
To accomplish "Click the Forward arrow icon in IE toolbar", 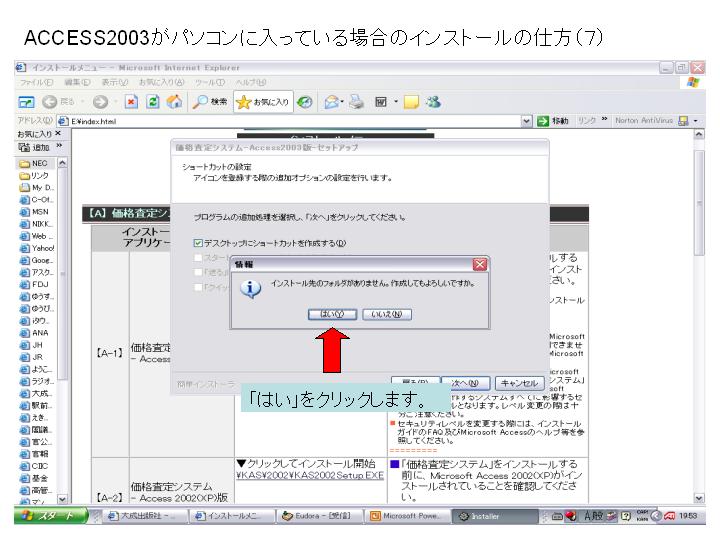I will pyautogui.click(x=100, y=102).
